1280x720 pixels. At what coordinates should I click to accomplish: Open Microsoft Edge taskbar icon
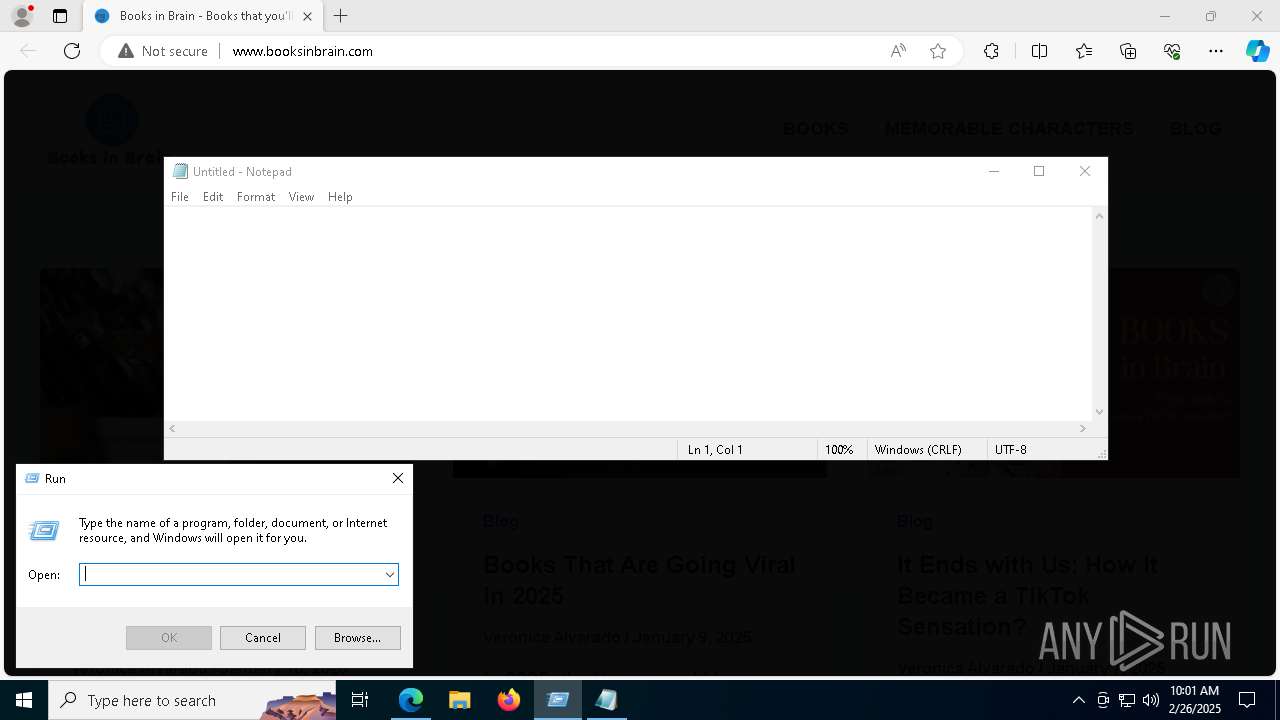coord(411,700)
